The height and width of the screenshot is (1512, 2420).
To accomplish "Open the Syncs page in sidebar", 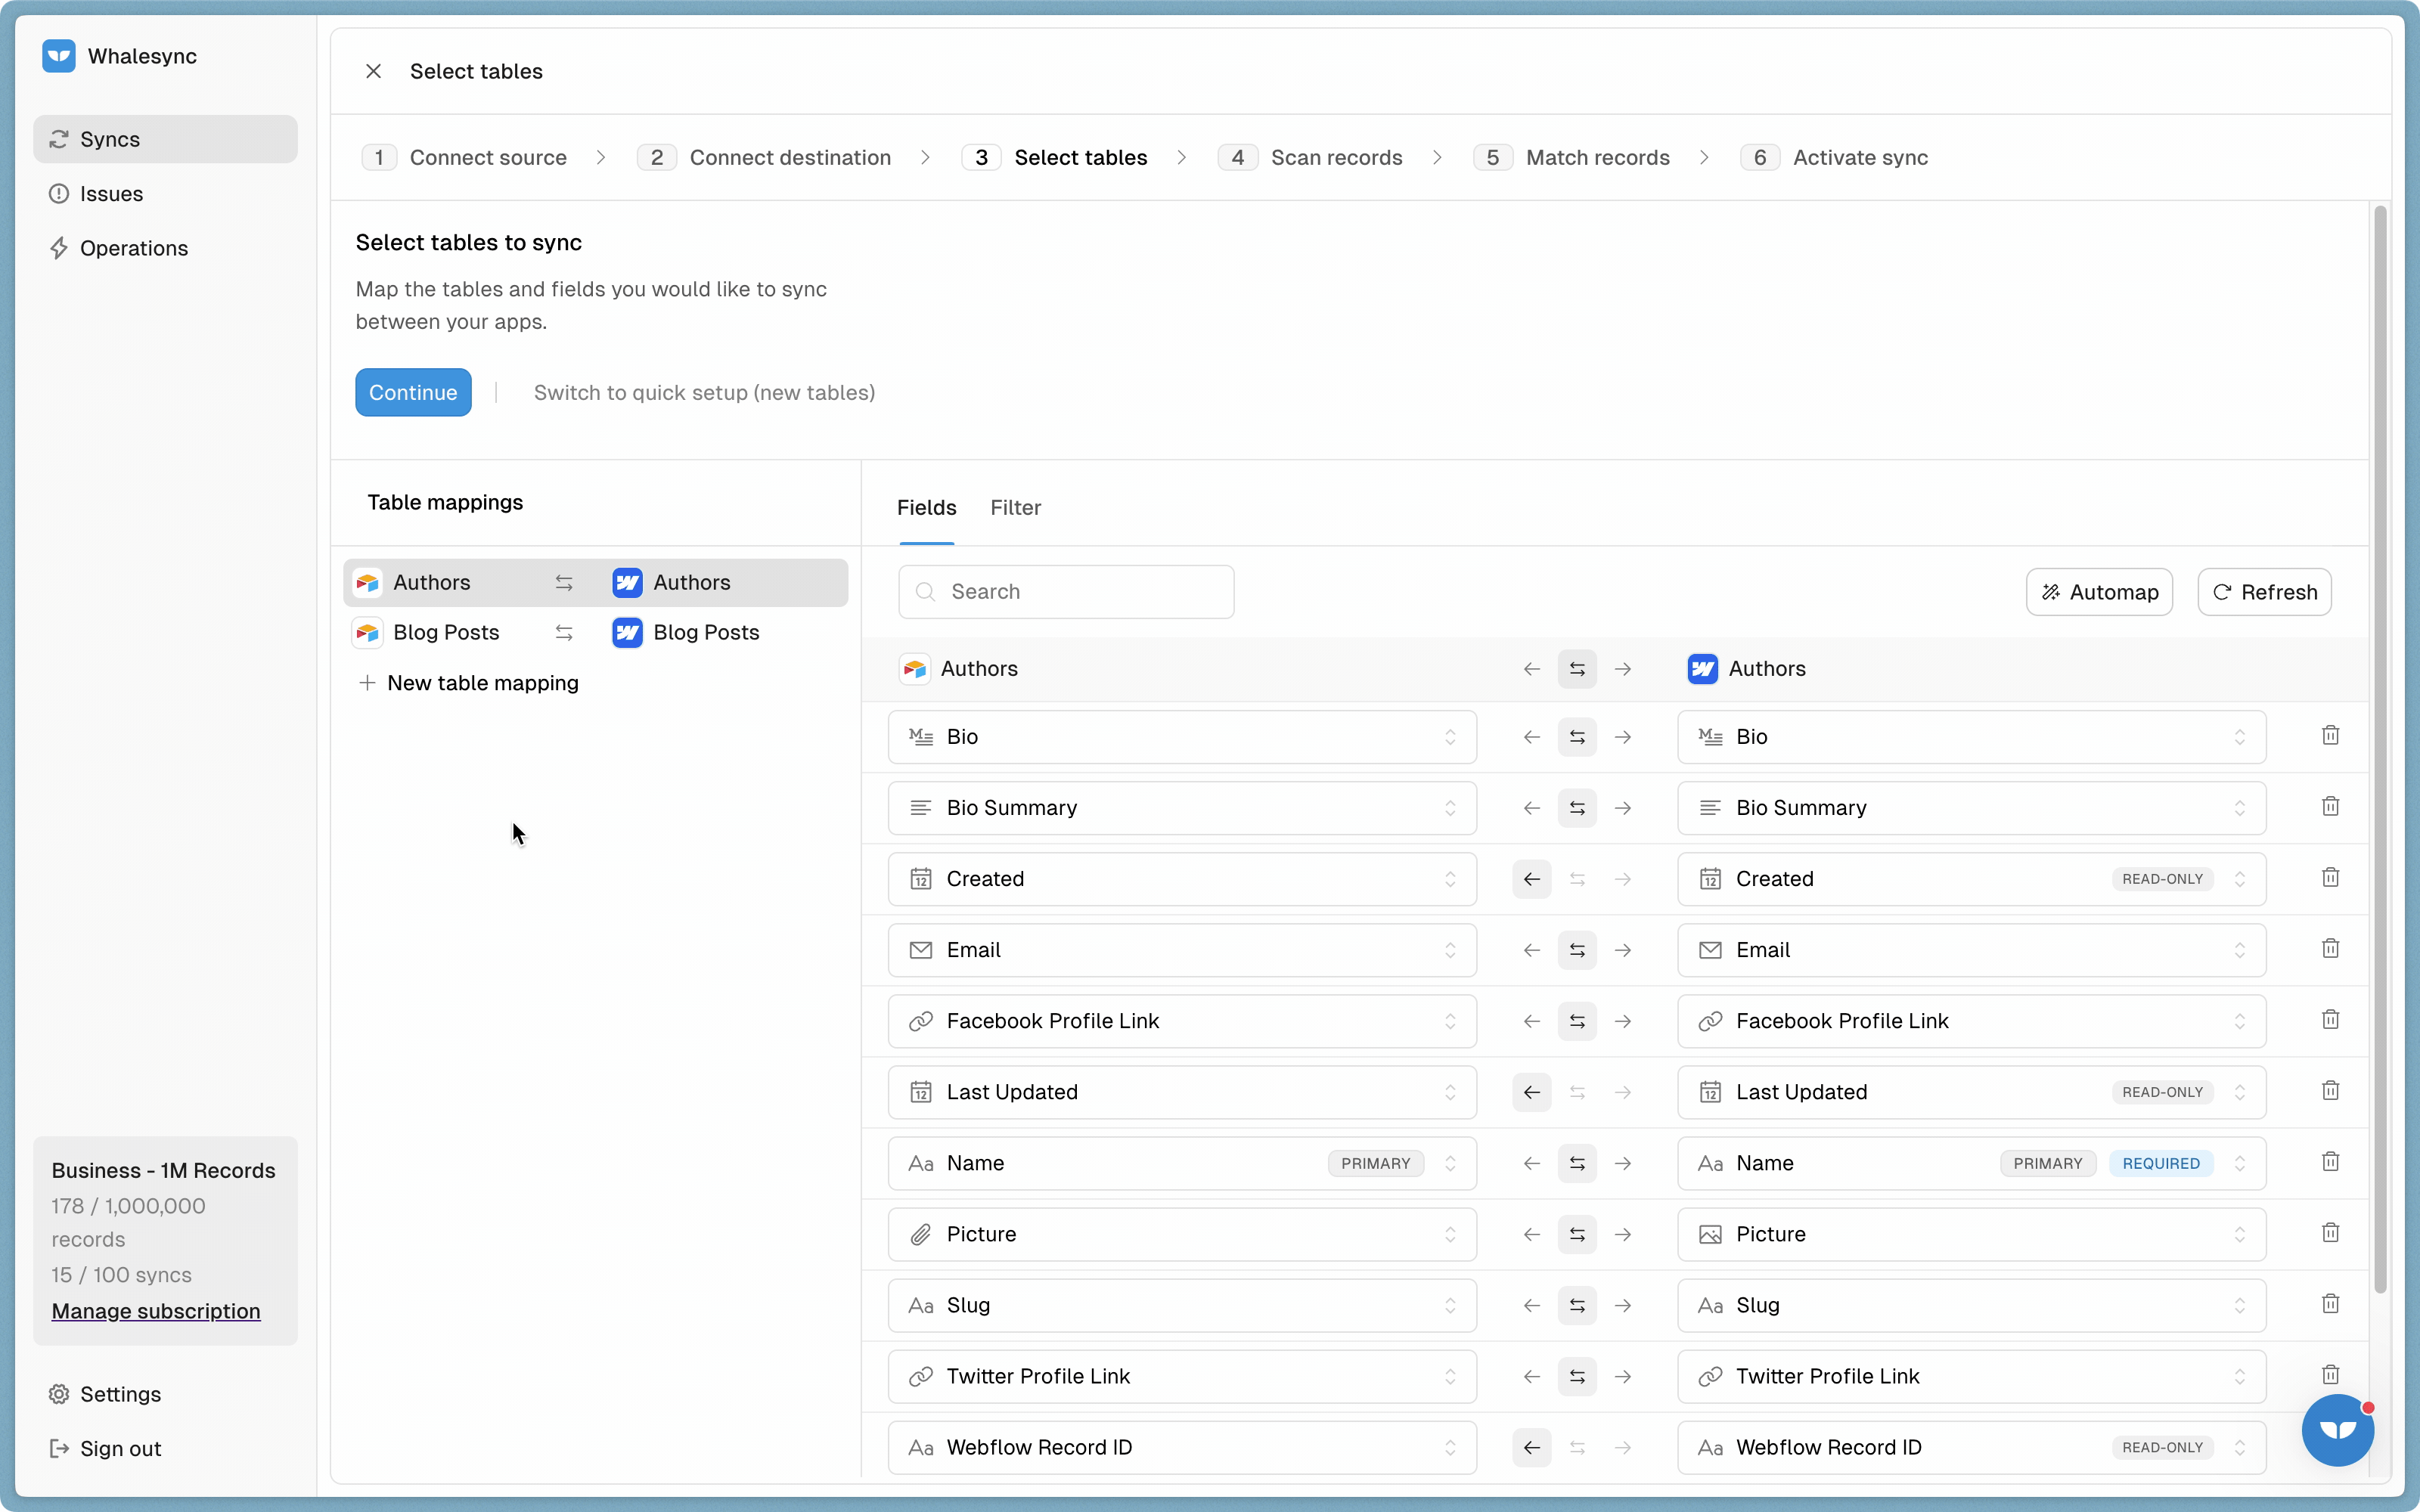I will (165, 139).
